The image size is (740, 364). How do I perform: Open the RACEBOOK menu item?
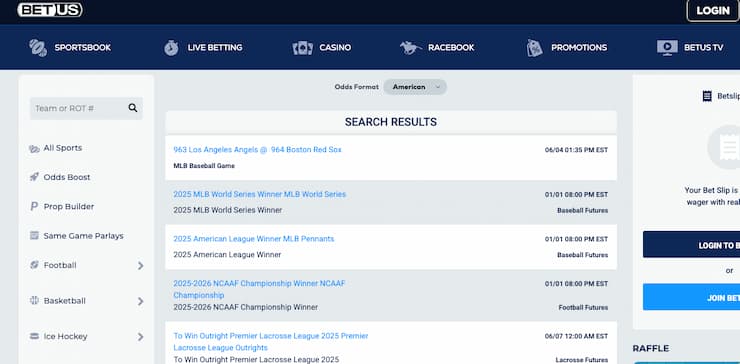pyautogui.click(x=451, y=48)
